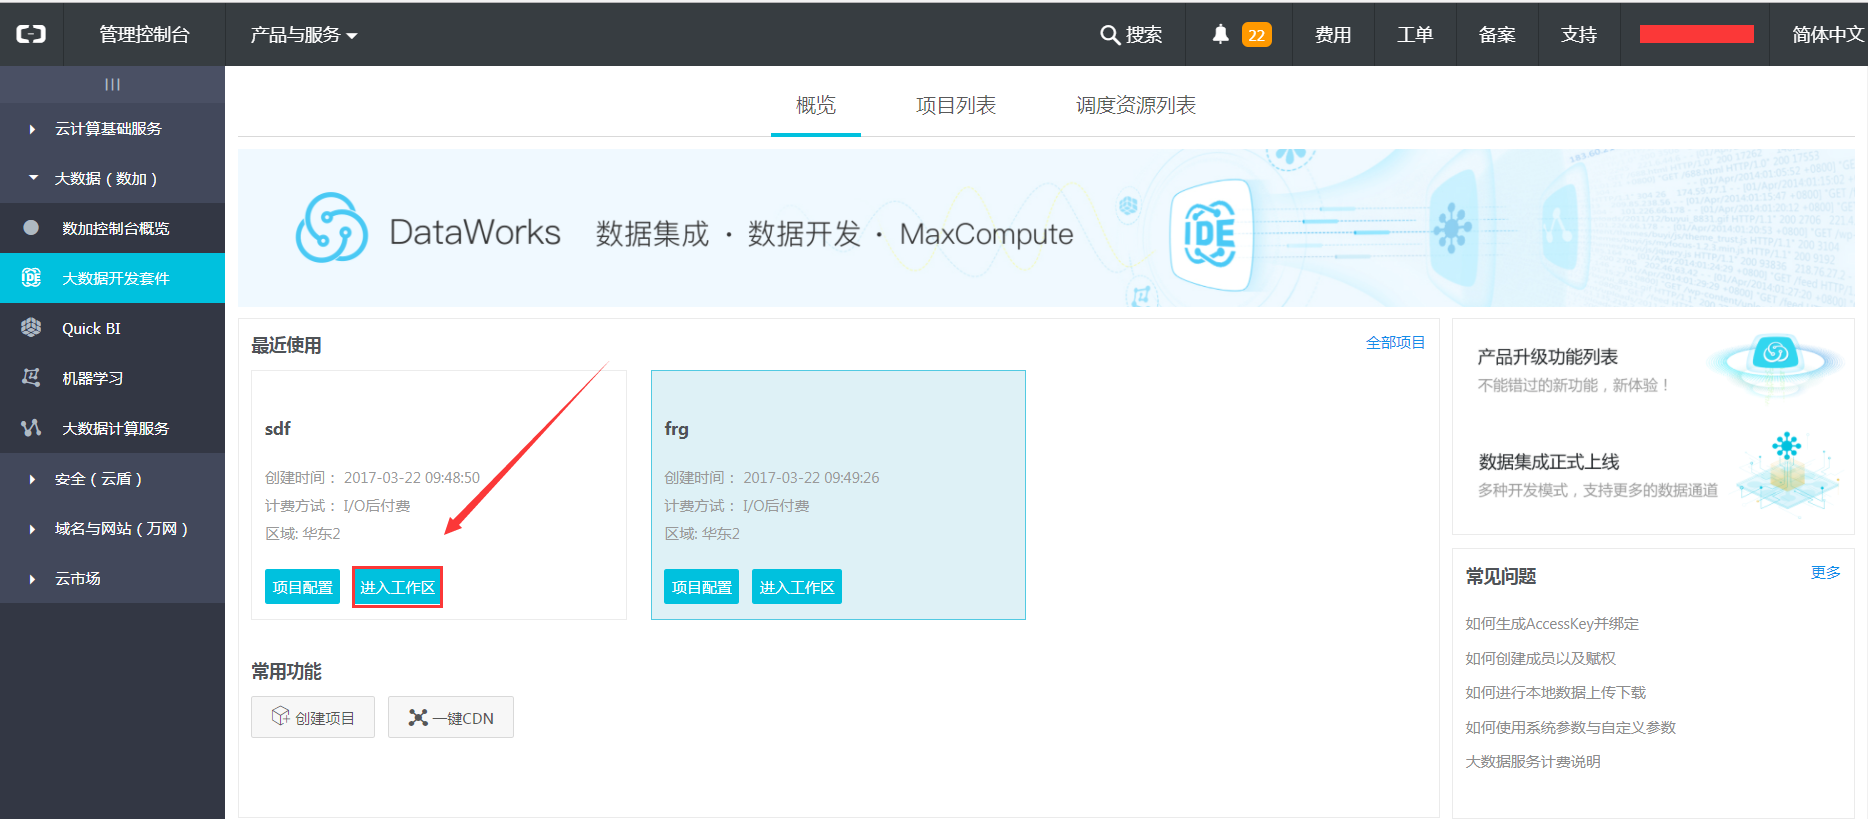
Task: Open 更多 link in 常见问题
Action: coord(1826,573)
